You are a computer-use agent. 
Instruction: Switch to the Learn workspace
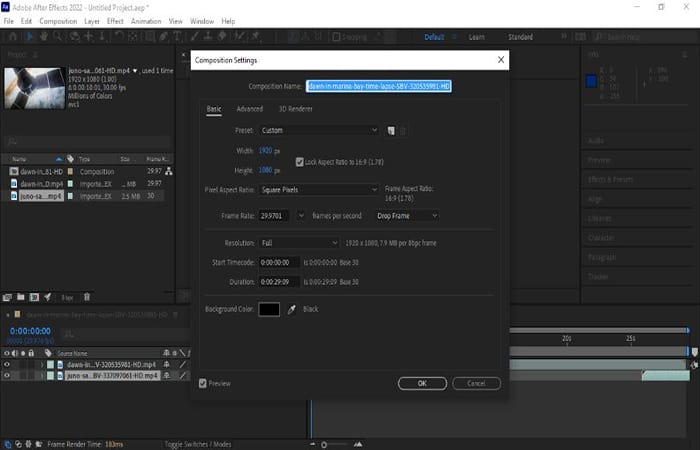pos(476,37)
